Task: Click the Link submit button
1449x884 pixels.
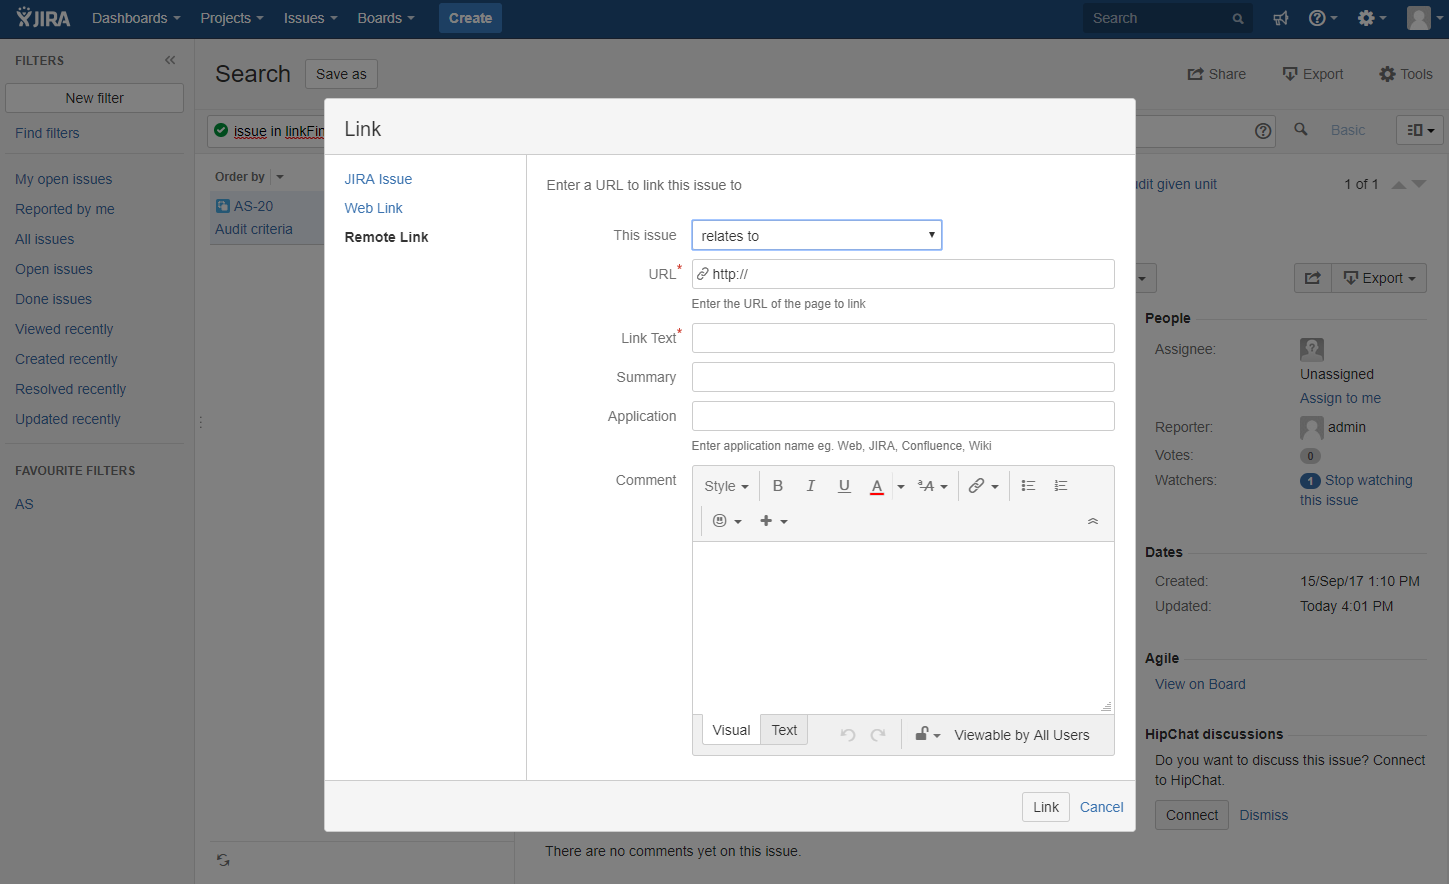Action: click(x=1046, y=807)
